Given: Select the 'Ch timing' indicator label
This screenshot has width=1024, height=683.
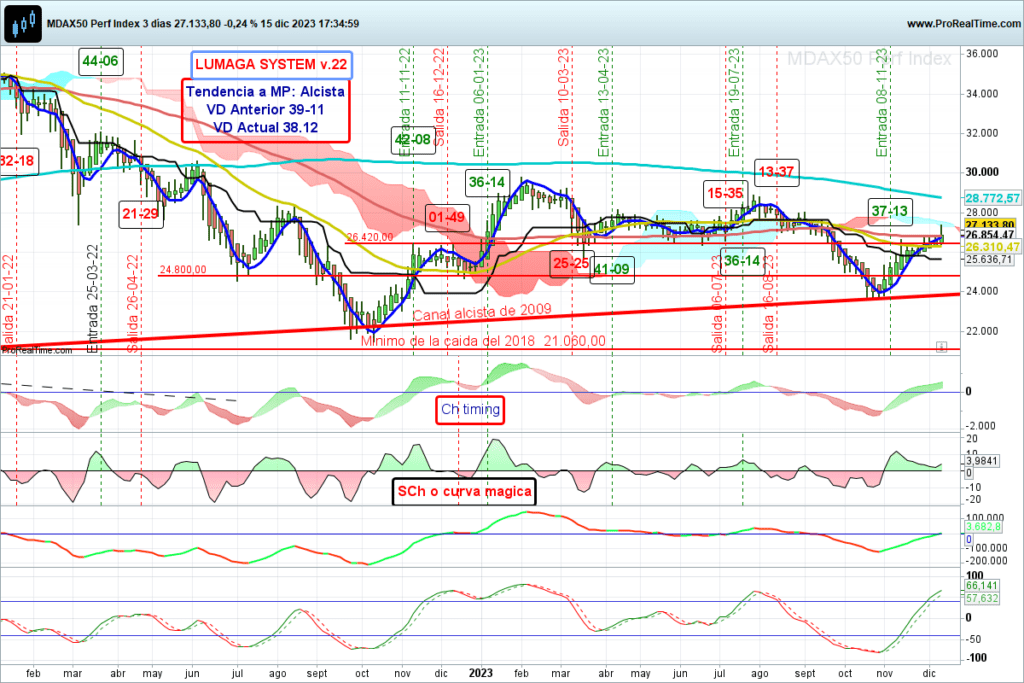Looking at the screenshot, I should pos(470,409).
